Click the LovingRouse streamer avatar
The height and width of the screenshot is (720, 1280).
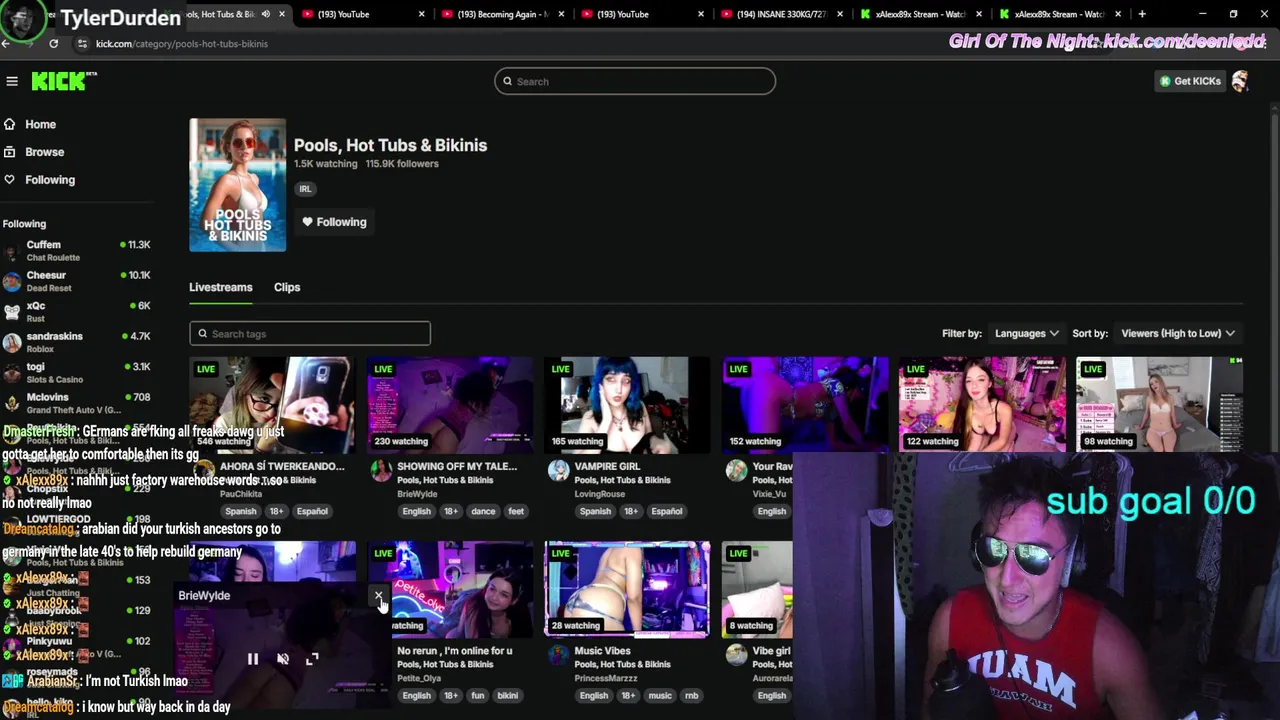click(x=558, y=471)
